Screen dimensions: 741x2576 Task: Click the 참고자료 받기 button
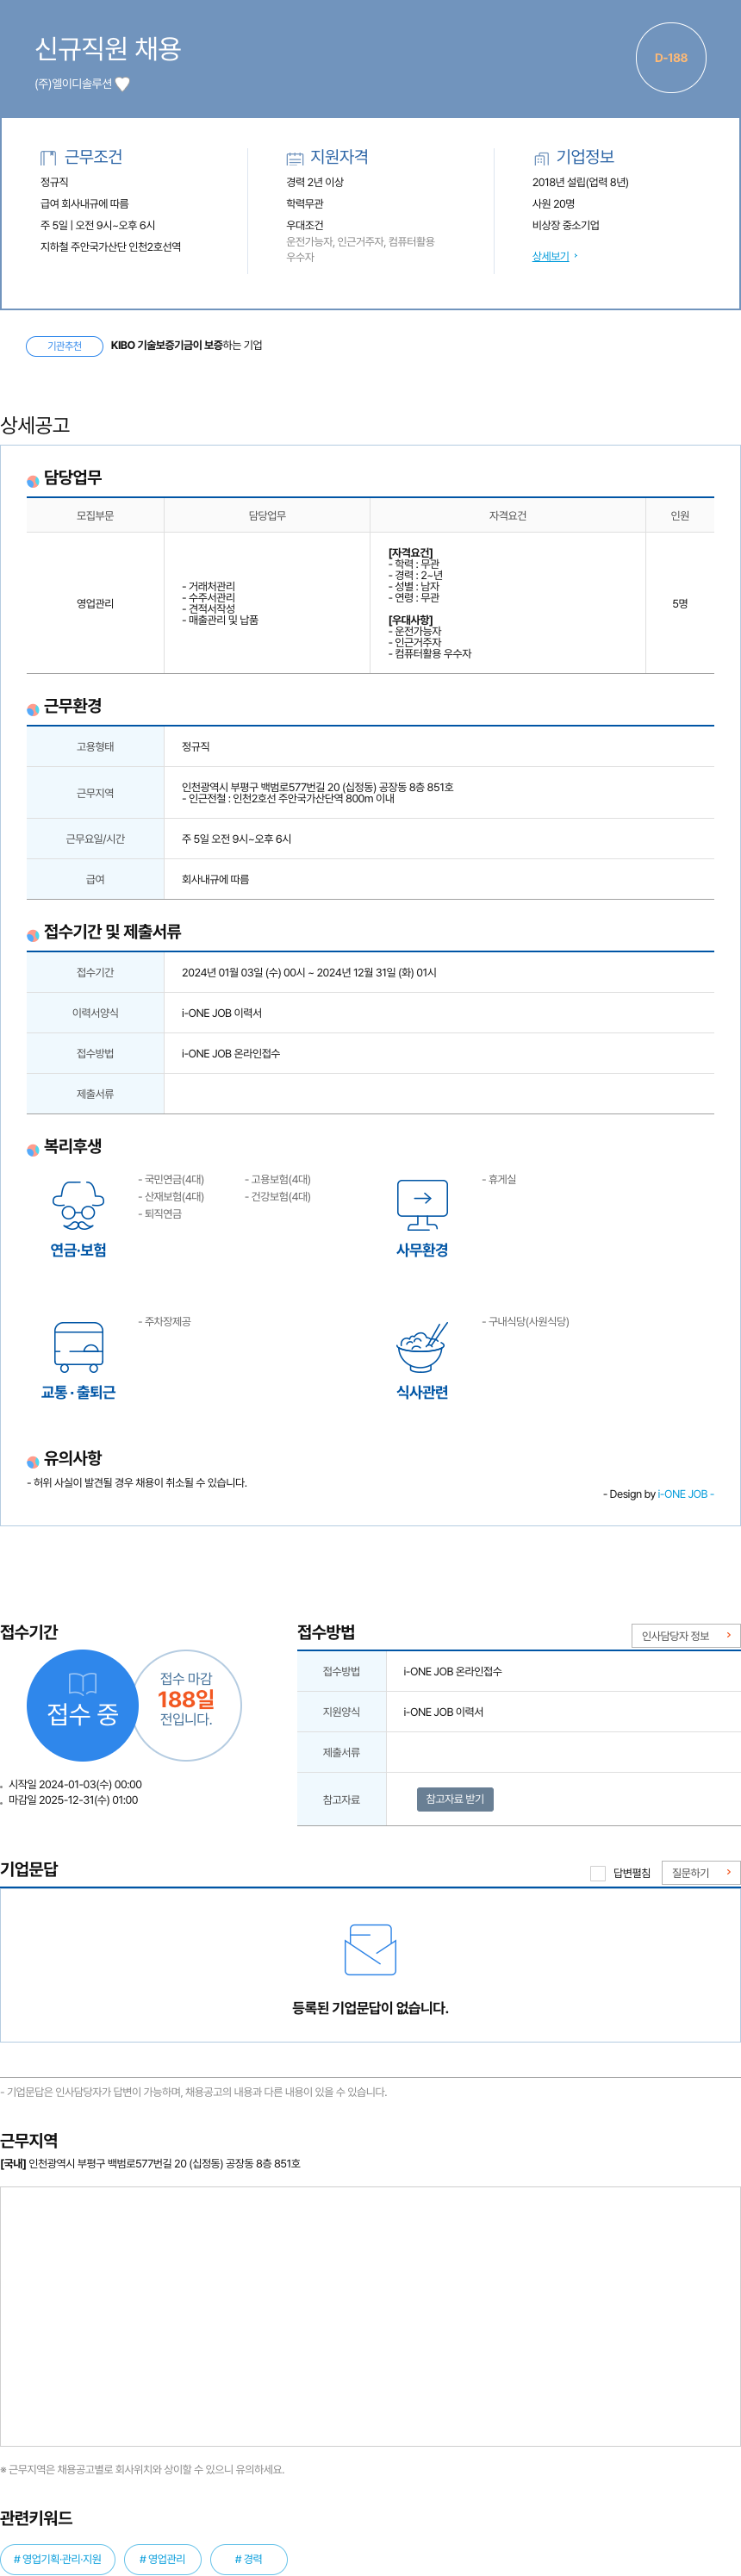click(455, 1799)
